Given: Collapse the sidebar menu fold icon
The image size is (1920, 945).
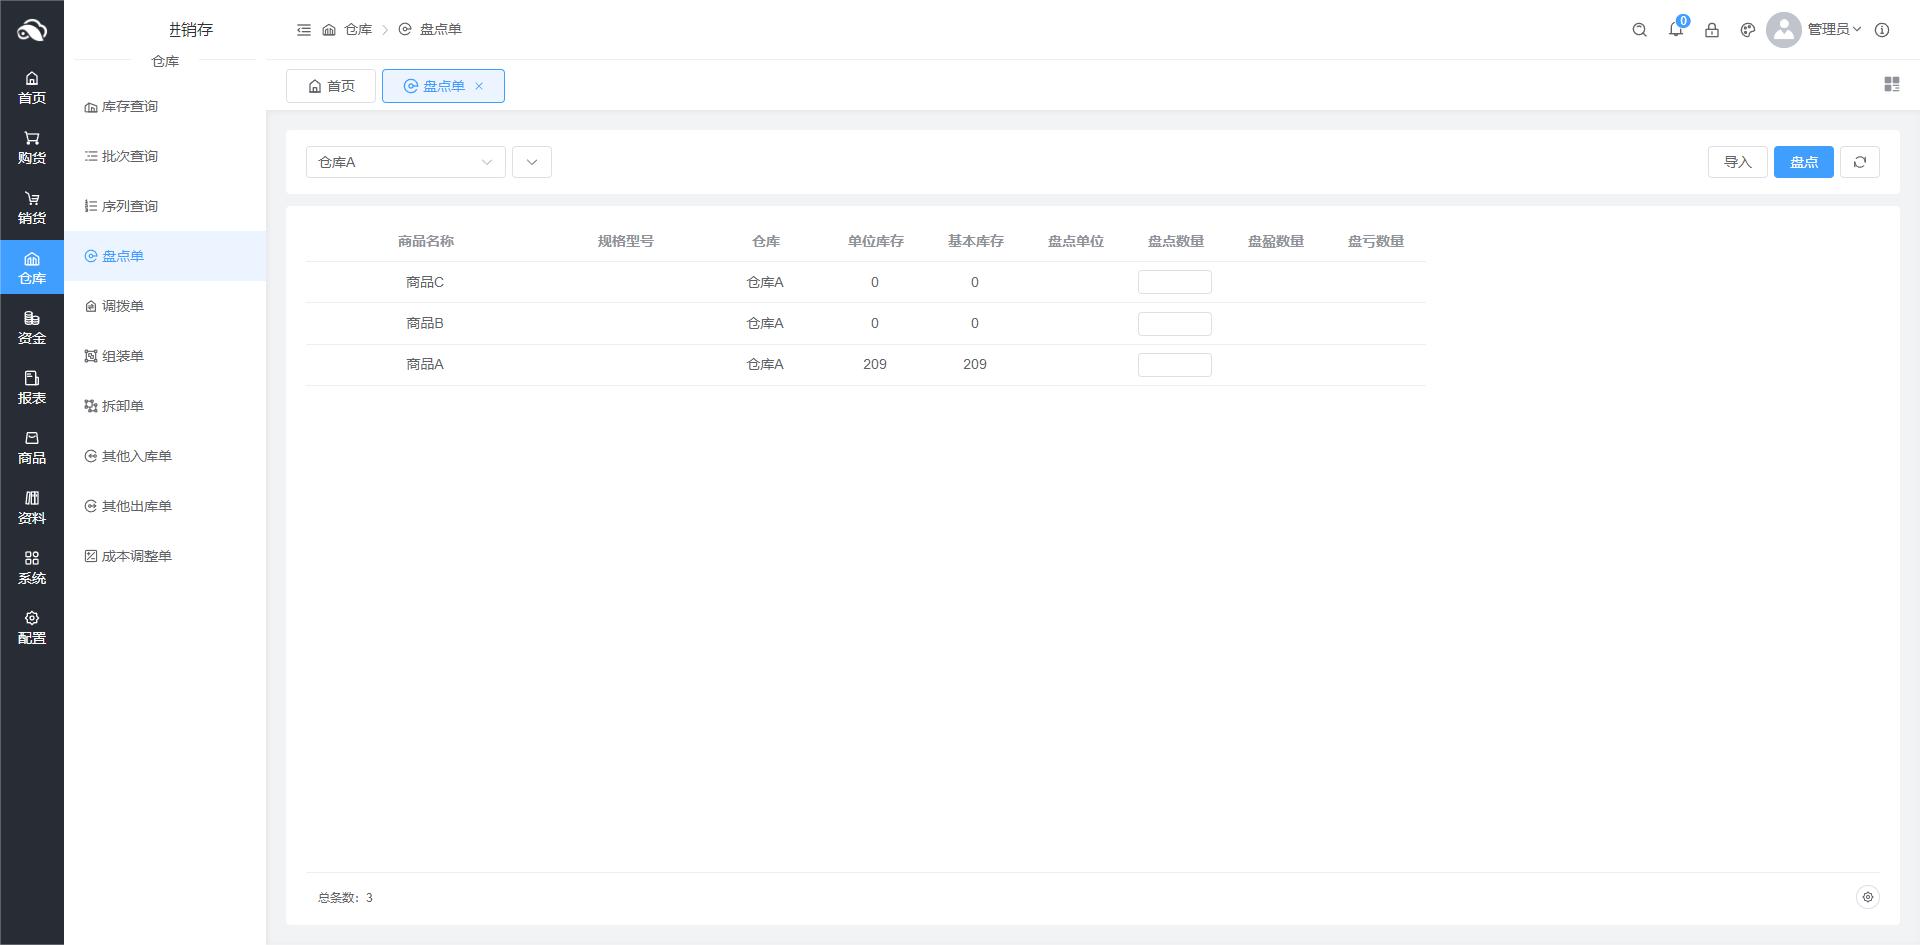Looking at the screenshot, I should pyautogui.click(x=304, y=30).
